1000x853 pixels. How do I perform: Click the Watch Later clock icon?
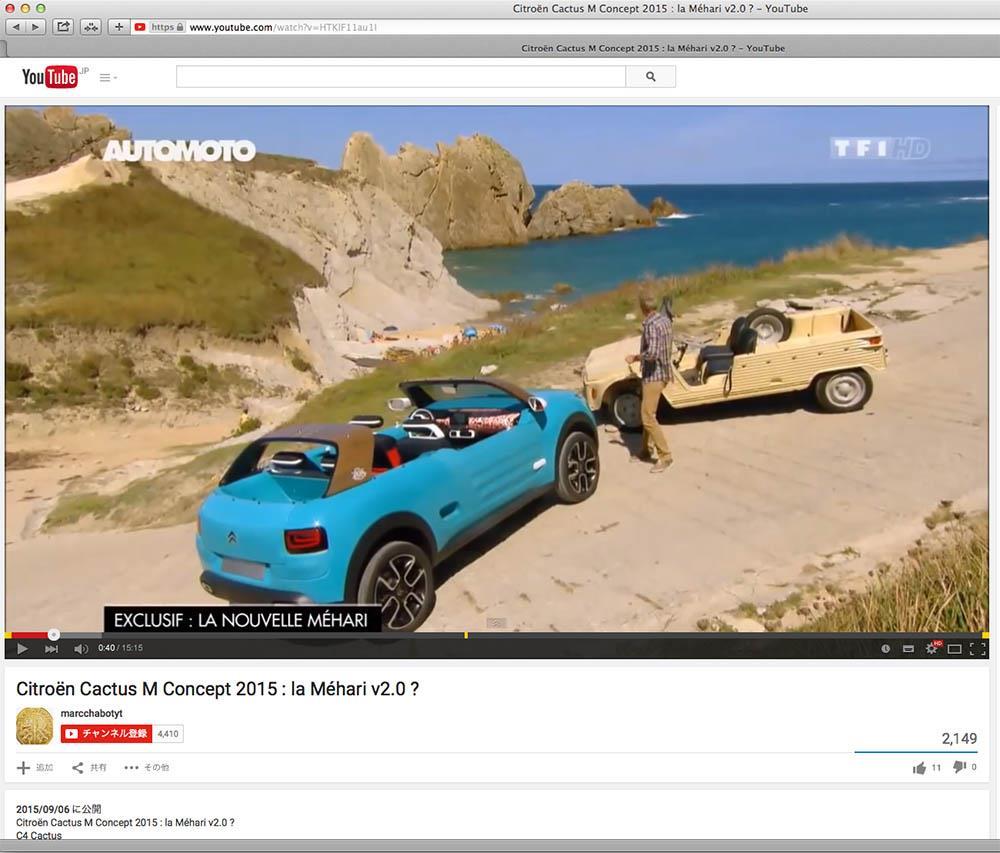pos(885,649)
